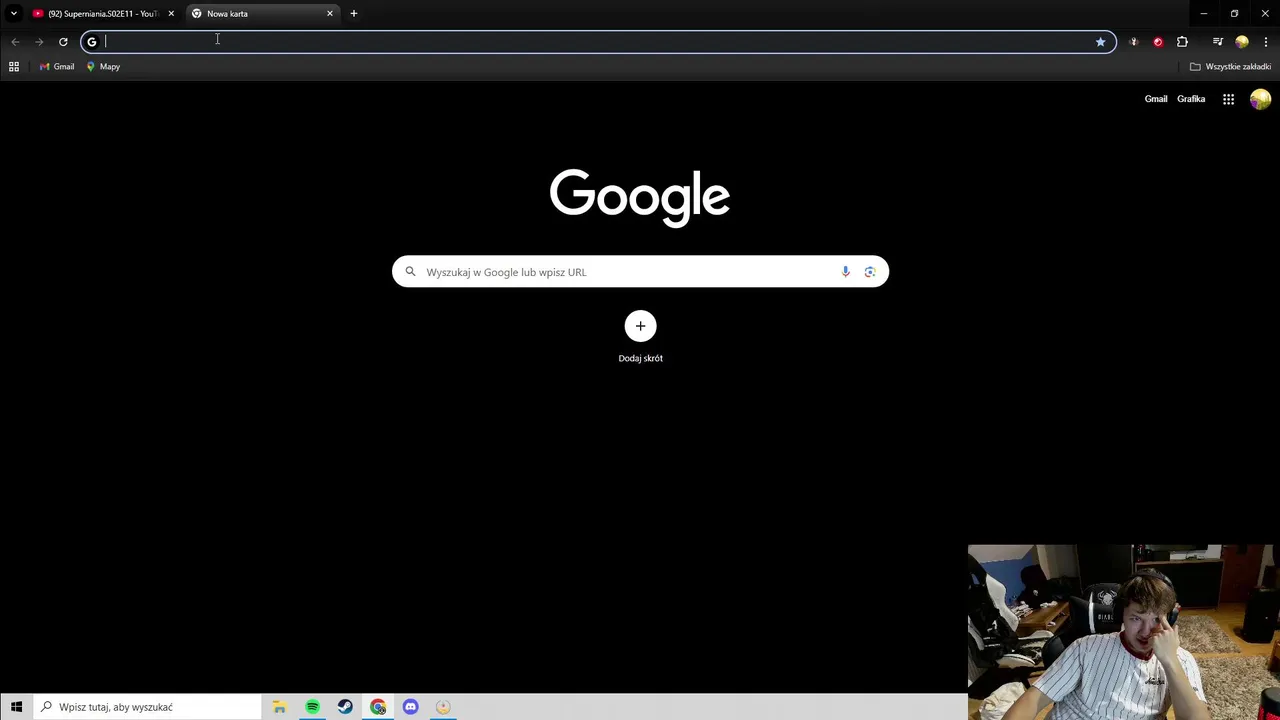Add a shortcut with the plus circle
Screen dimensions: 1280x720
click(x=641, y=326)
